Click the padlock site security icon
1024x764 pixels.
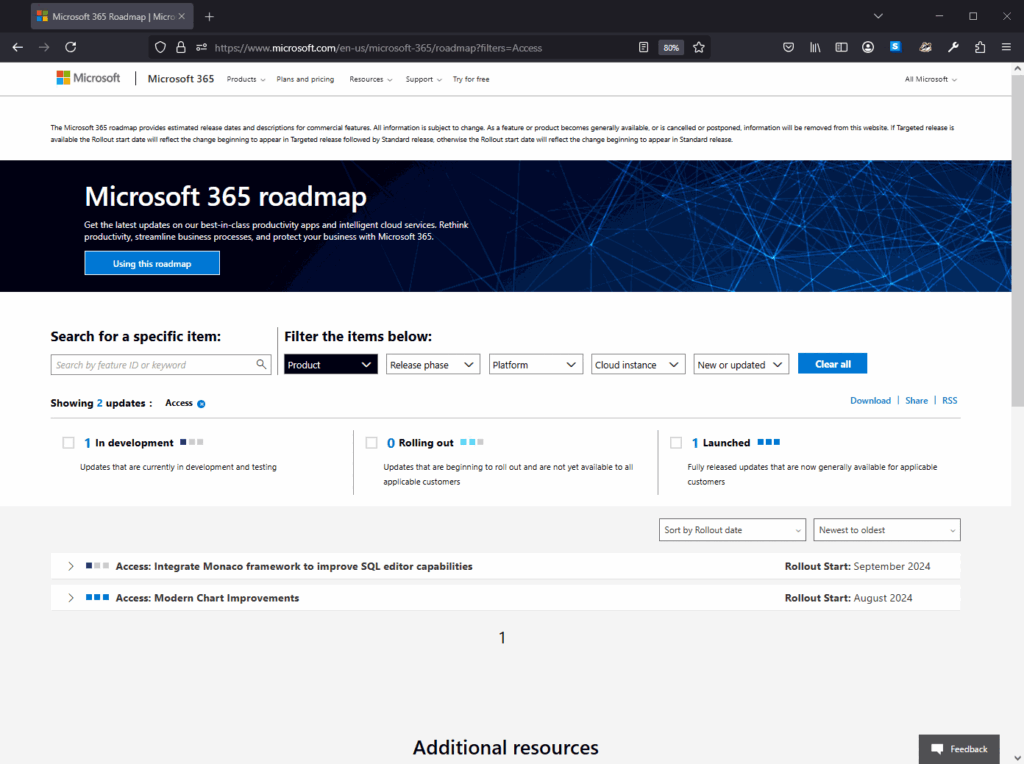[x=181, y=47]
